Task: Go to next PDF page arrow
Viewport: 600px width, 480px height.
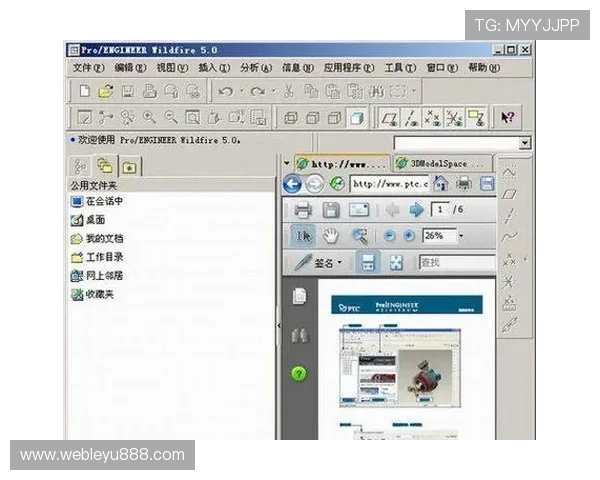Action: click(416, 210)
